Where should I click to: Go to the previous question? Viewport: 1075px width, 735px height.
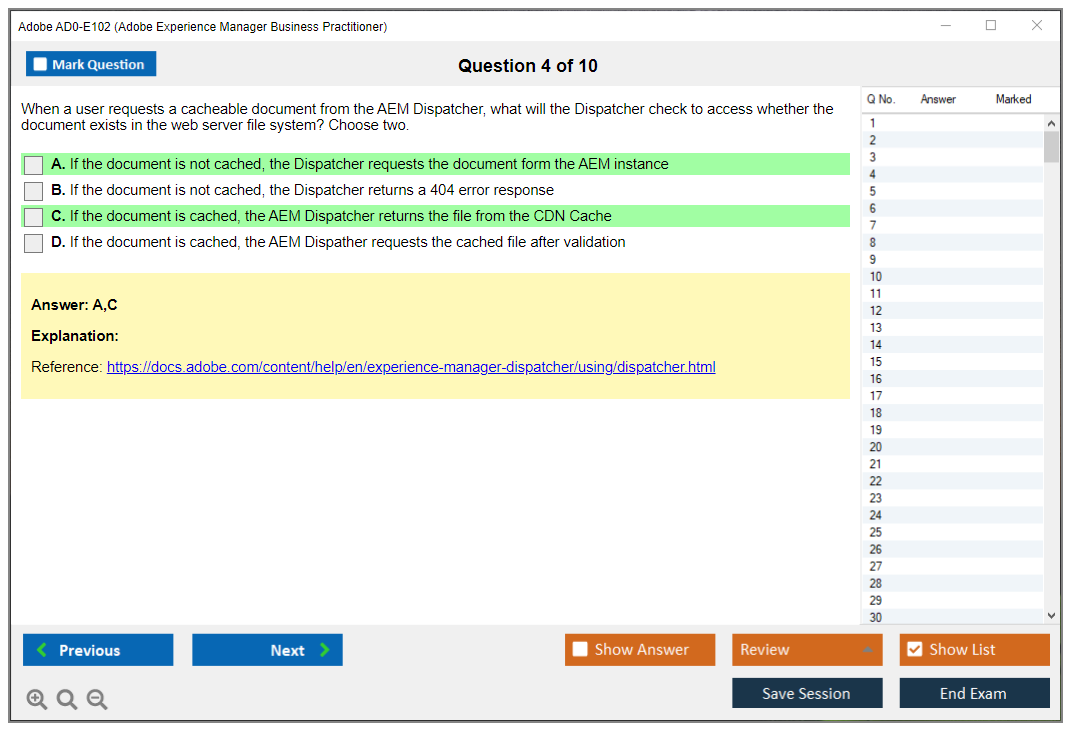click(98, 650)
